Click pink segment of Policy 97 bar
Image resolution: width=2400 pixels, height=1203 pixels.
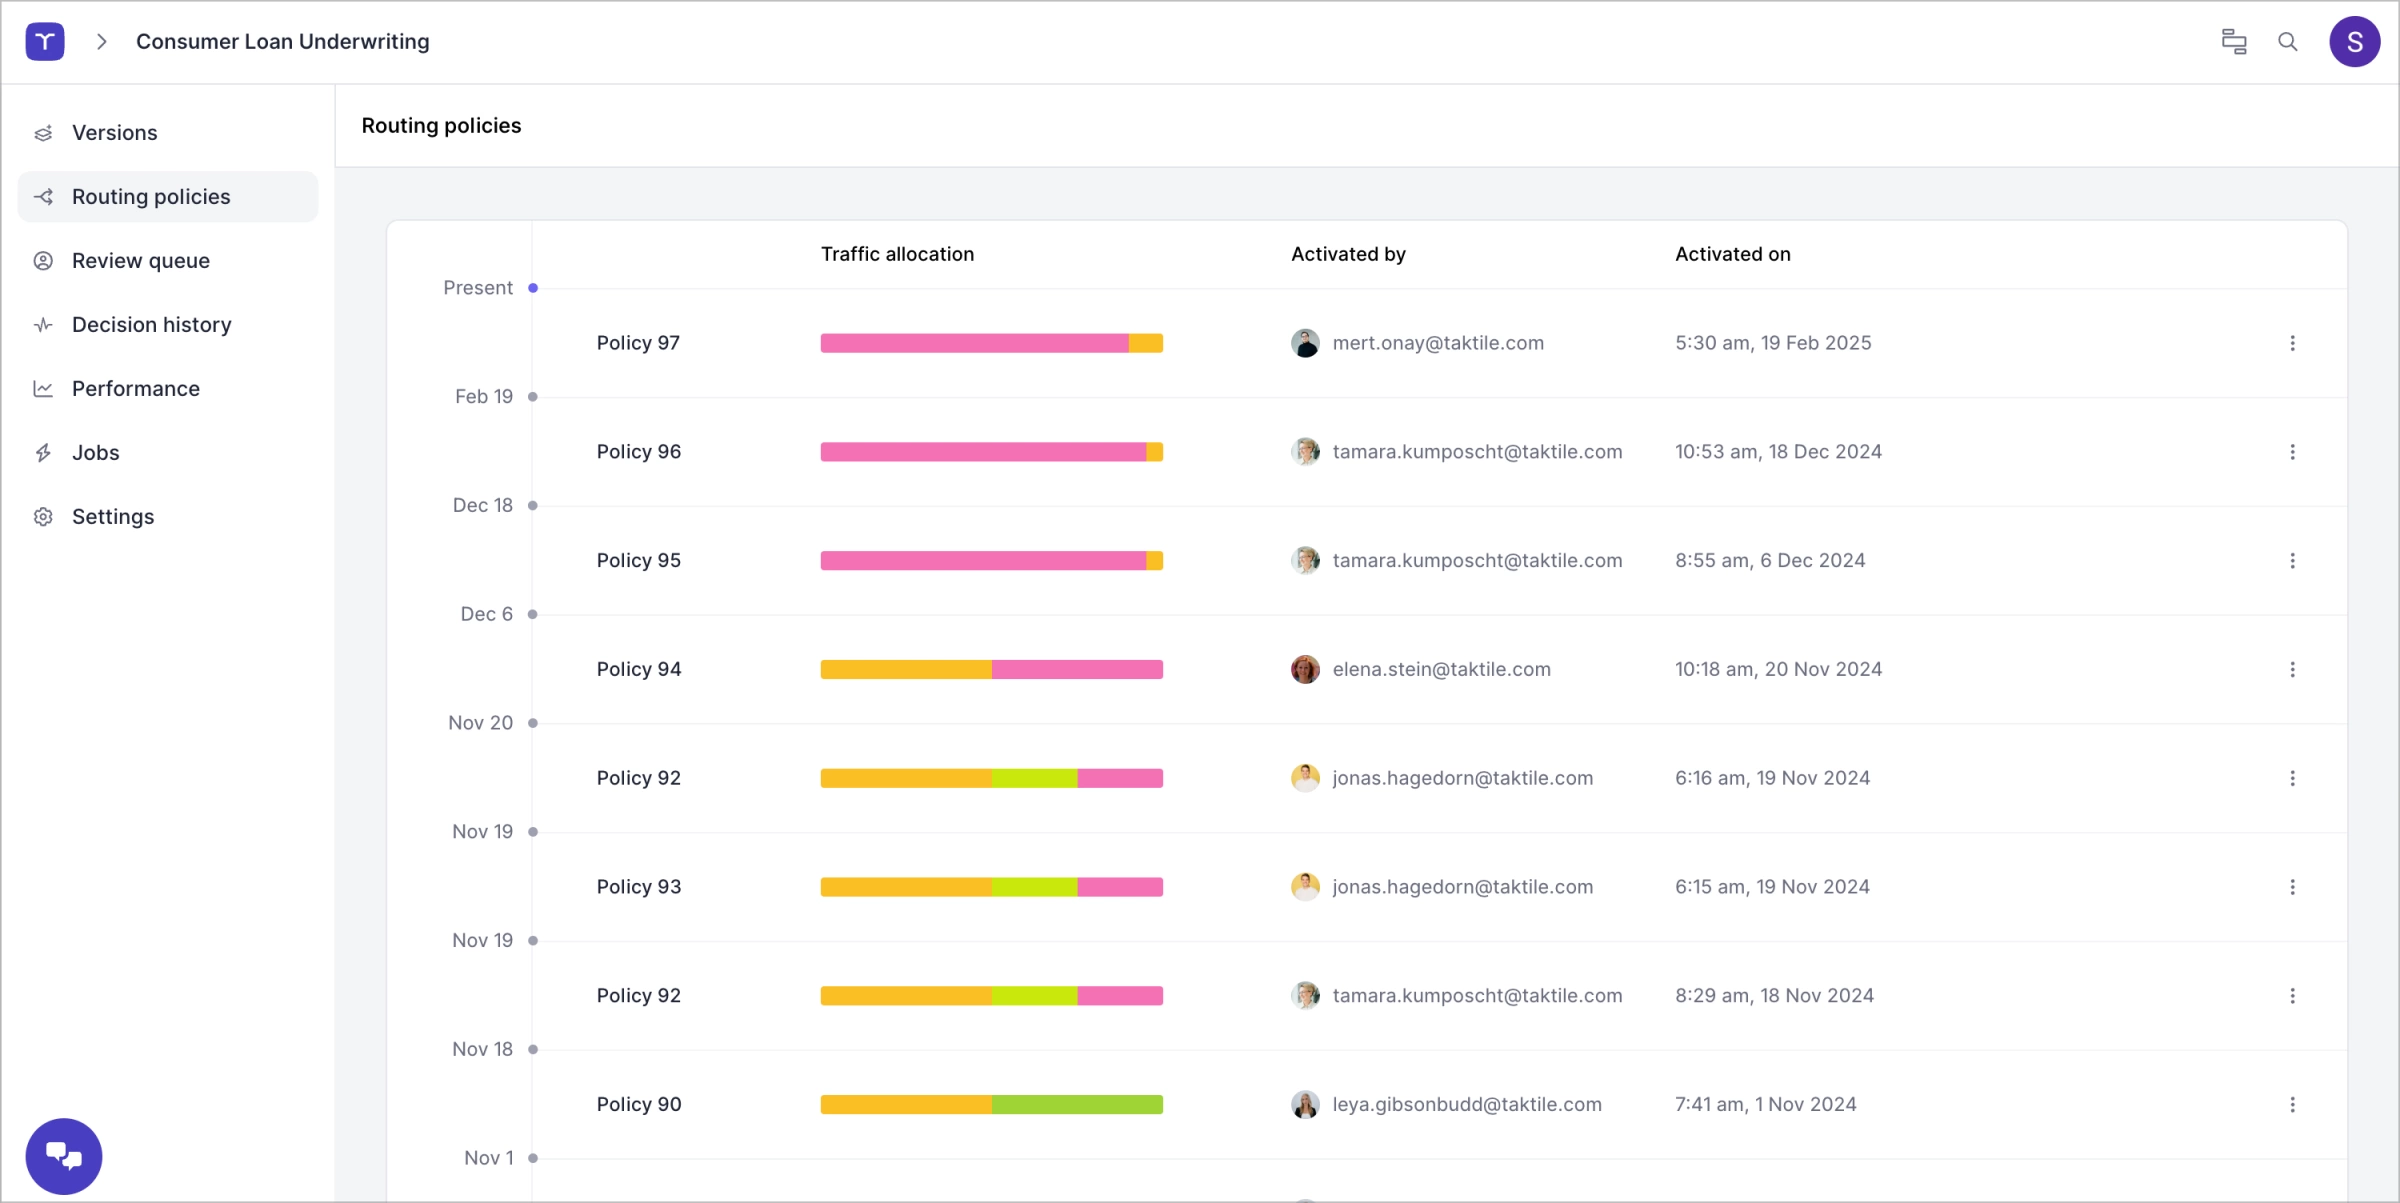tap(973, 343)
